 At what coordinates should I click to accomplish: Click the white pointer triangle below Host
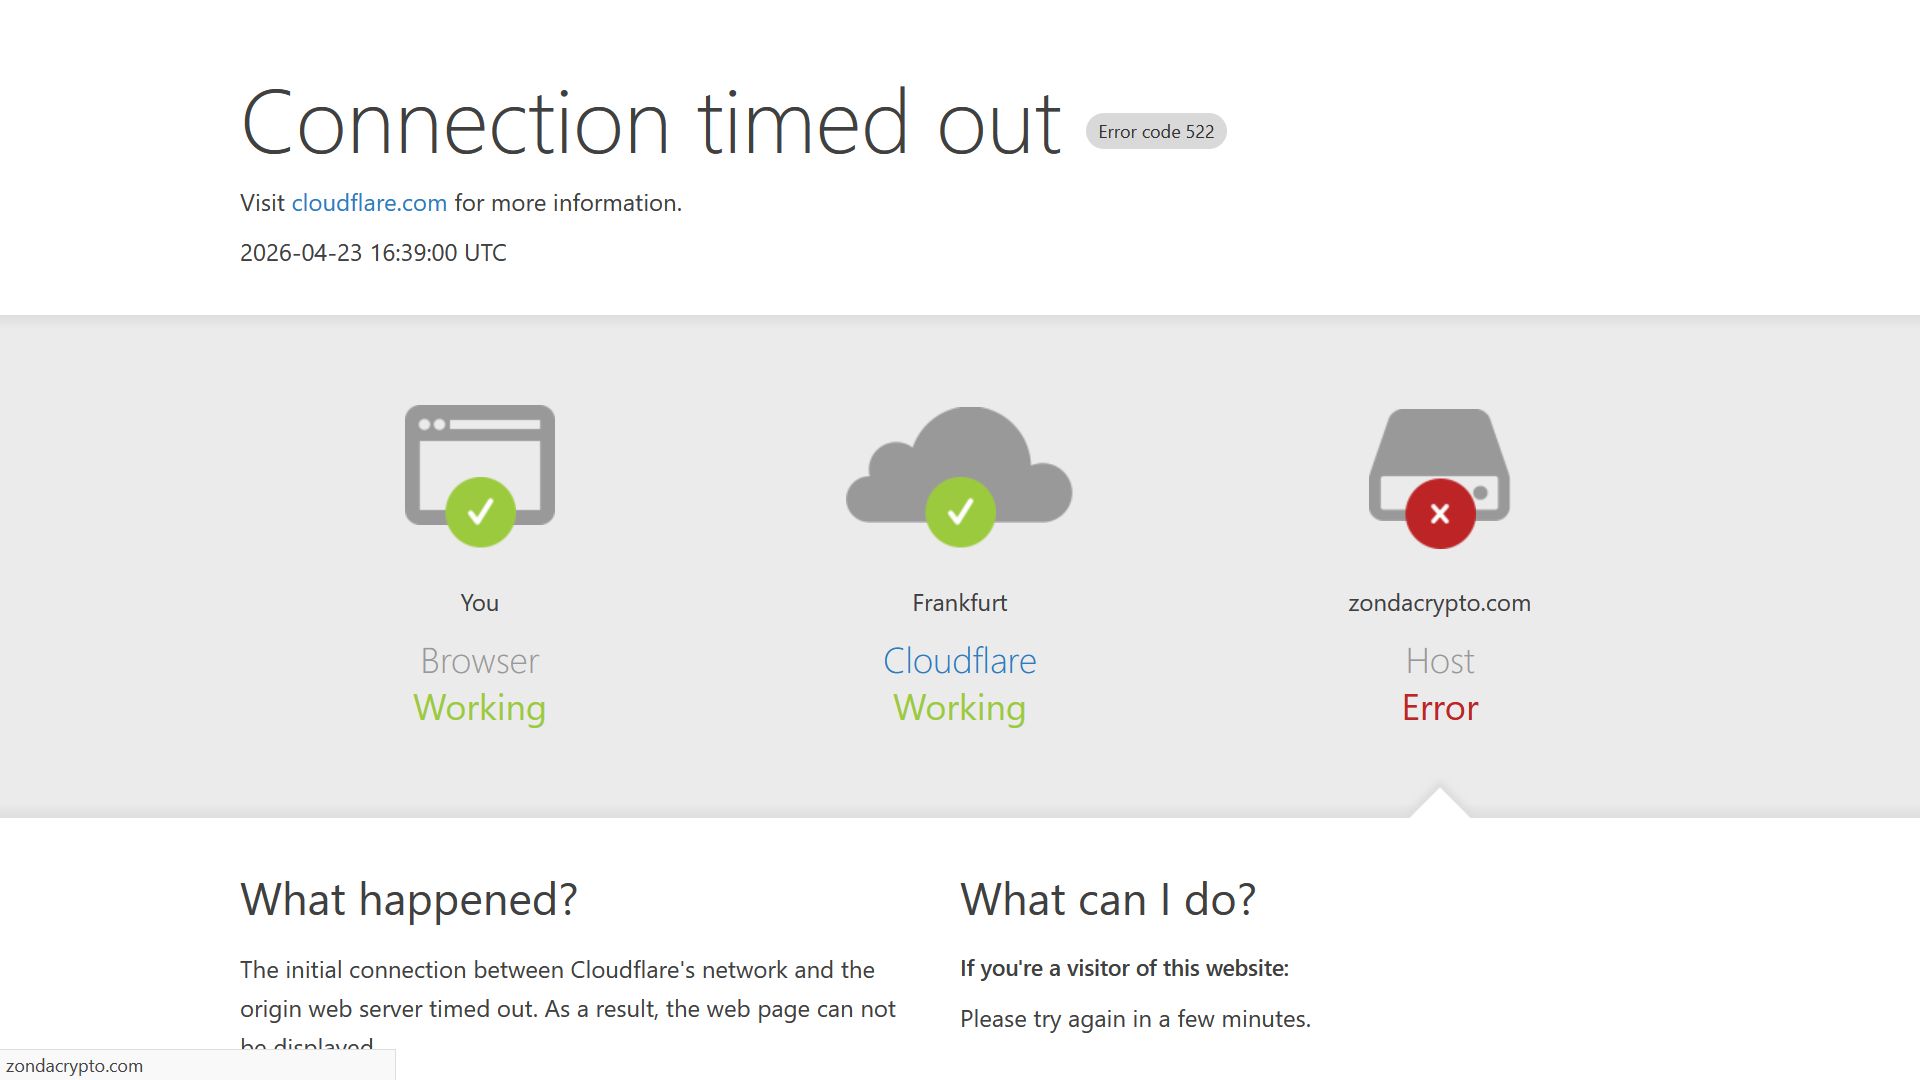coord(1439,805)
